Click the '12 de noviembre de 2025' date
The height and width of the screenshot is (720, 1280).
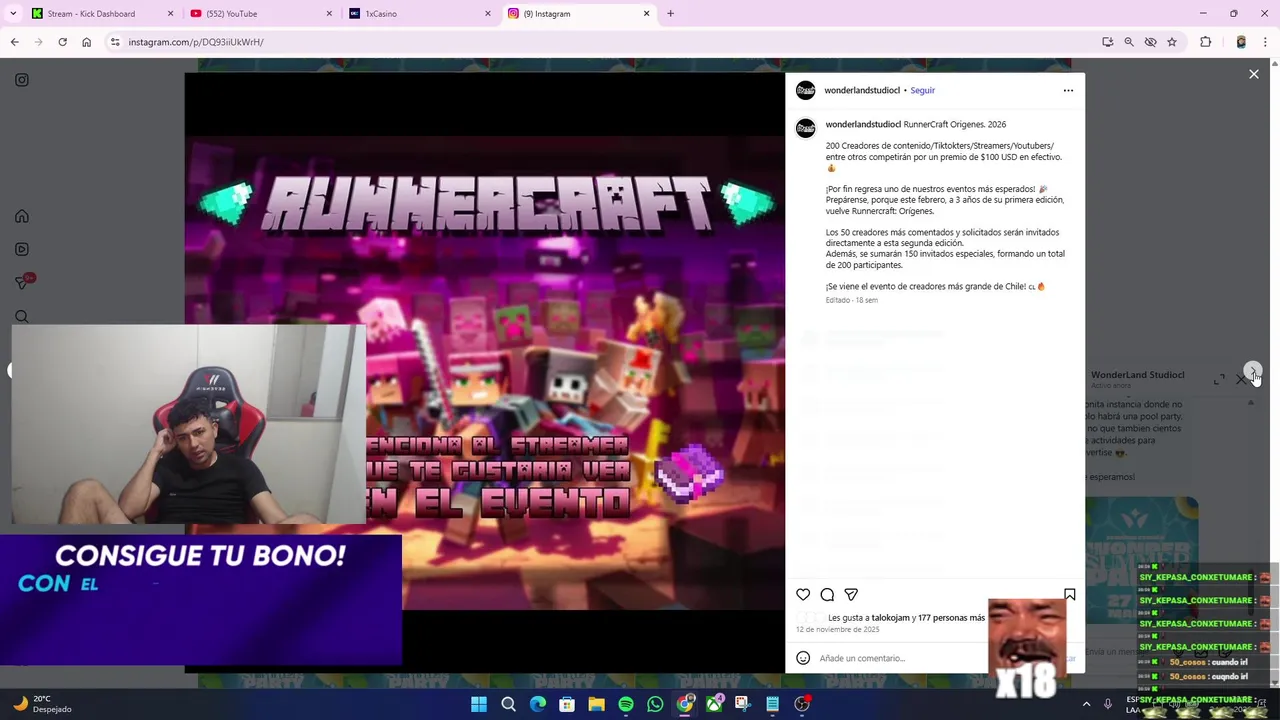tap(838, 630)
